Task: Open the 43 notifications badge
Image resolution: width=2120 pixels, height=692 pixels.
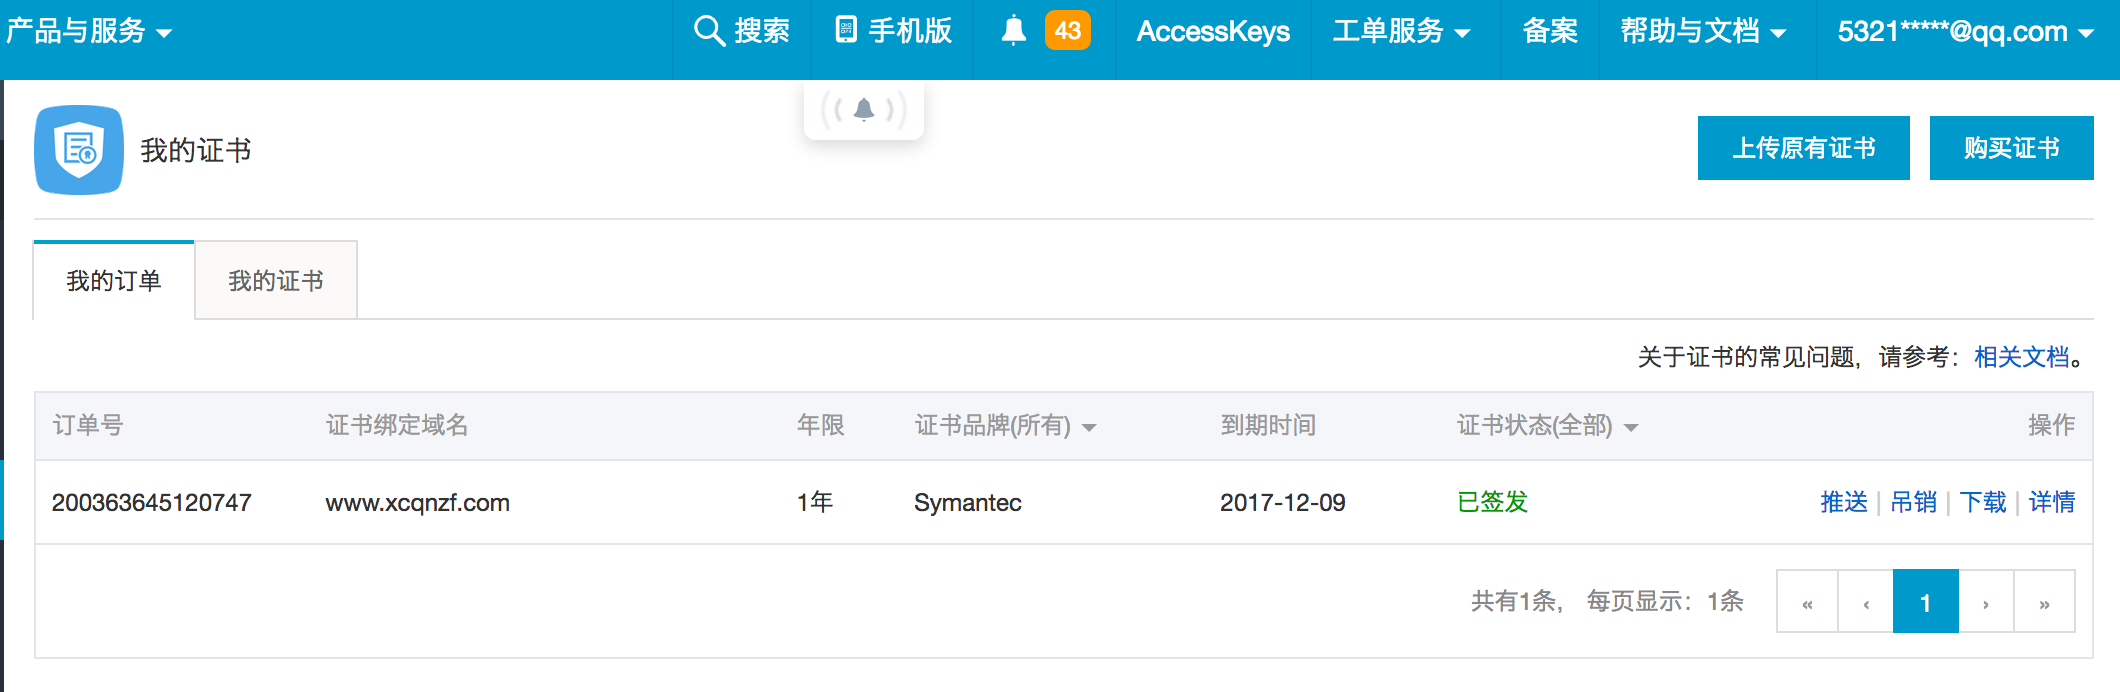Action: pyautogui.click(x=1067, y=30)
